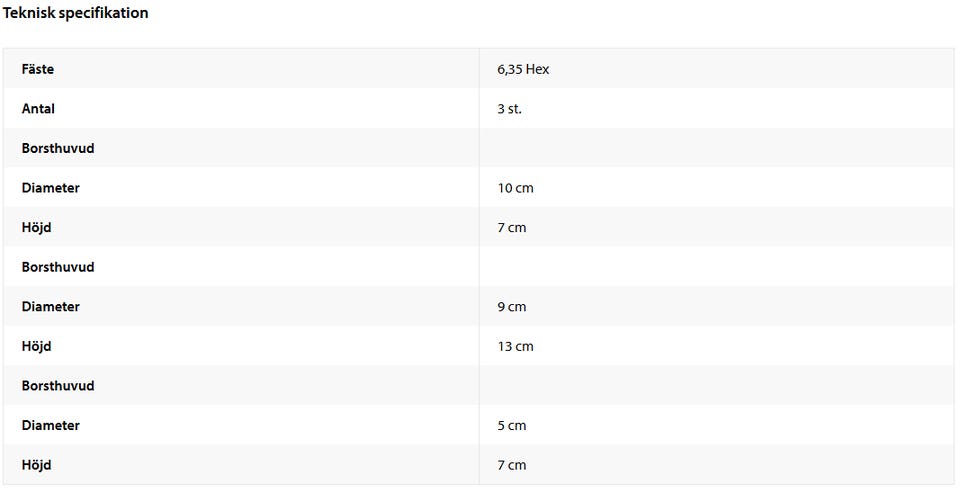Select Diameter label in the 9 cm row

(50, 307)
